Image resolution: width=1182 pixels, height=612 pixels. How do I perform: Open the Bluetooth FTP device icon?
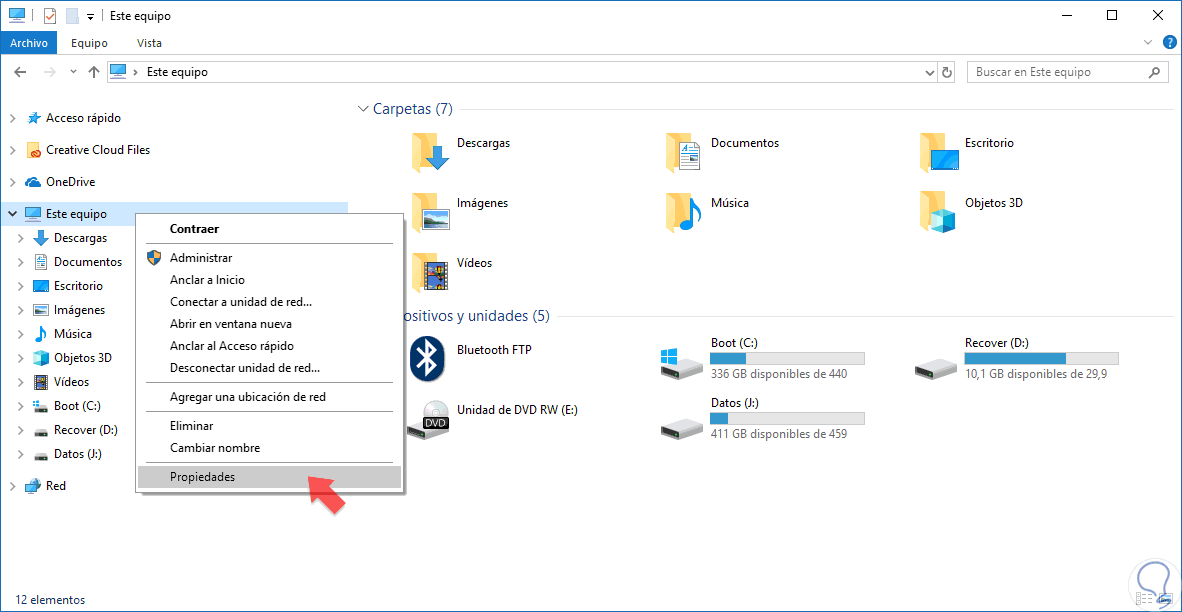pyautogui.click(x=430, y=358)
